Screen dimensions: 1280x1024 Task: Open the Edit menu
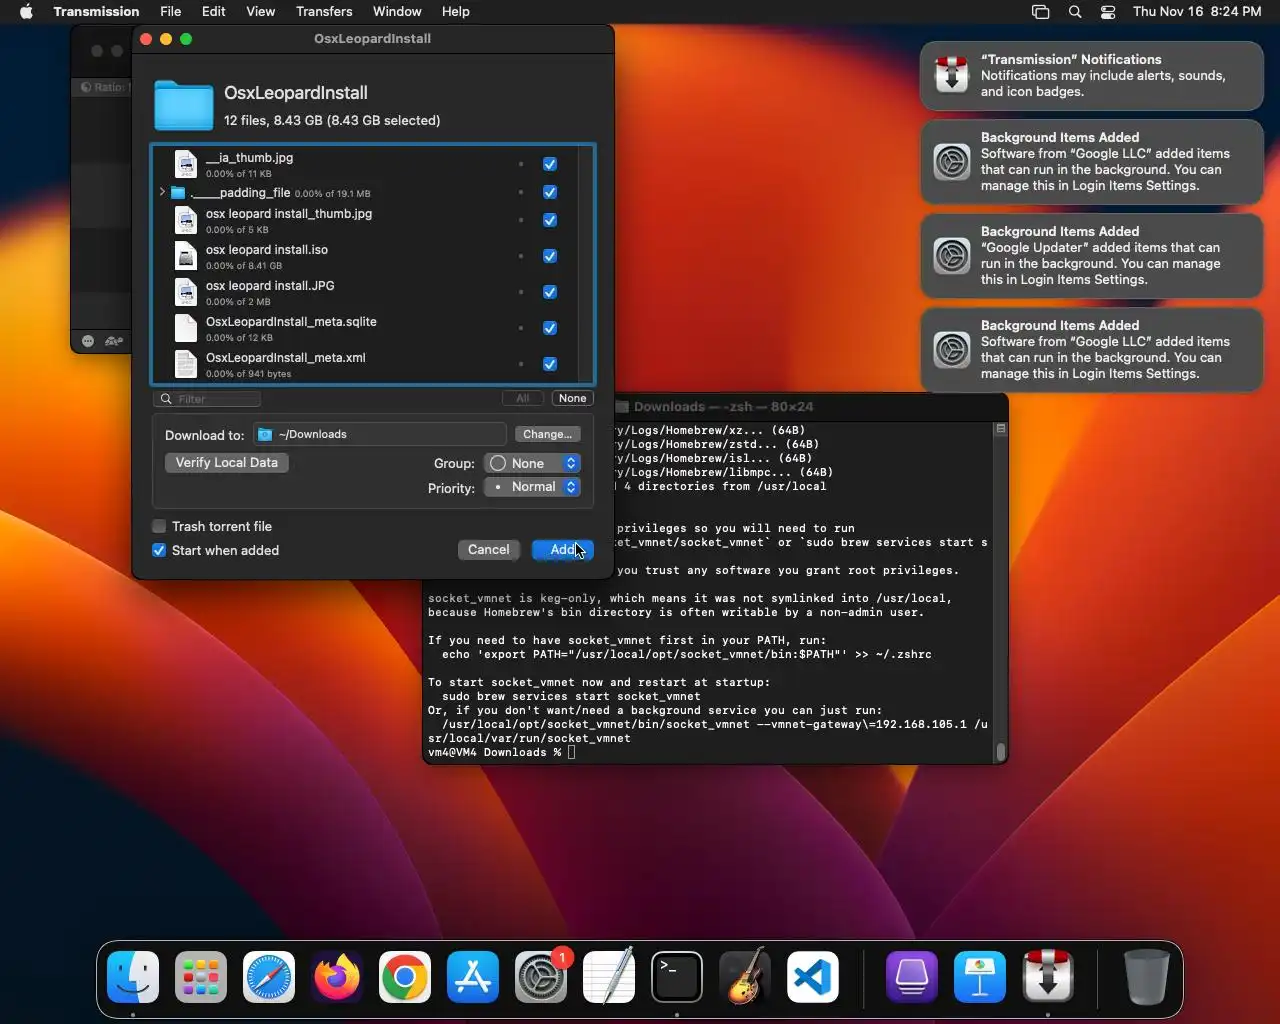[x=213, y=12]
